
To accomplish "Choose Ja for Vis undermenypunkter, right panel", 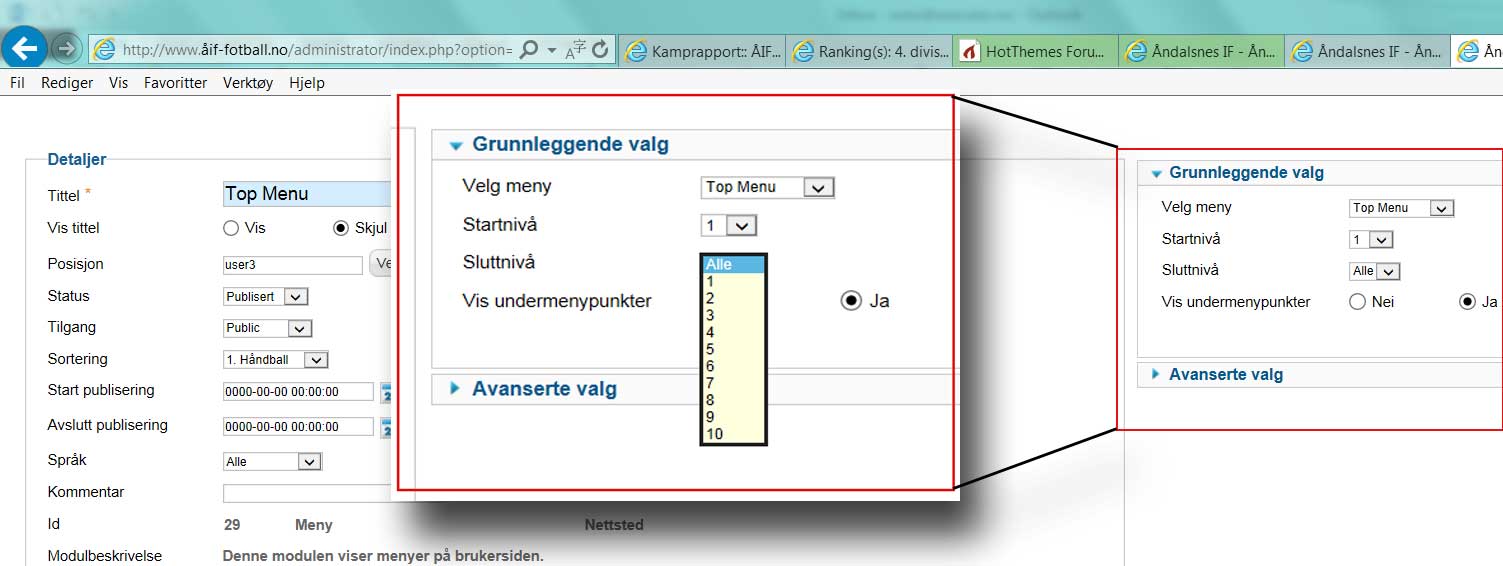I will [1467, 301].
